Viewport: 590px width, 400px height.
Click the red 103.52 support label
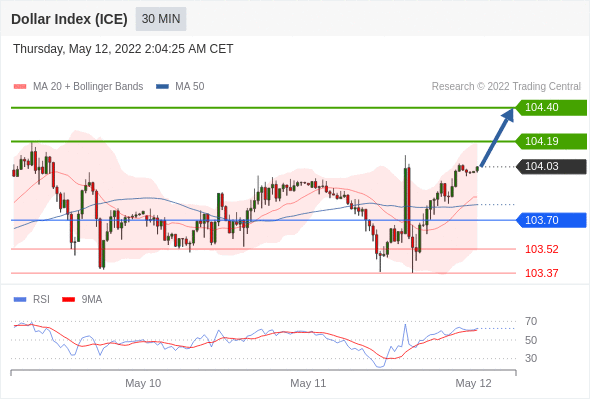pyautogui.click(x=541, y=249)
